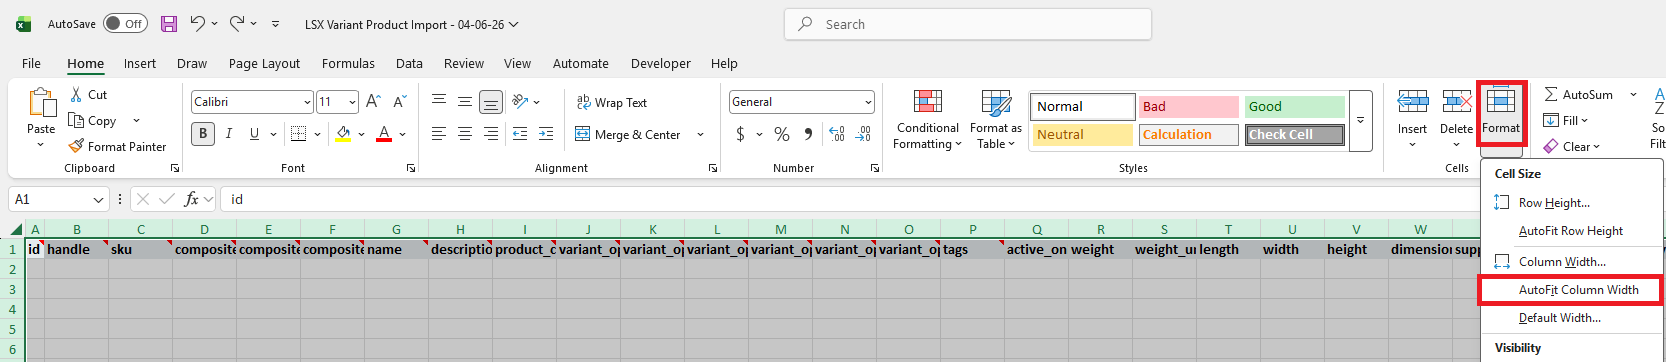This screenshot has height=362, width=1666.
Task: Choose Default Width menu item
Action: [x=1570, y=318]
